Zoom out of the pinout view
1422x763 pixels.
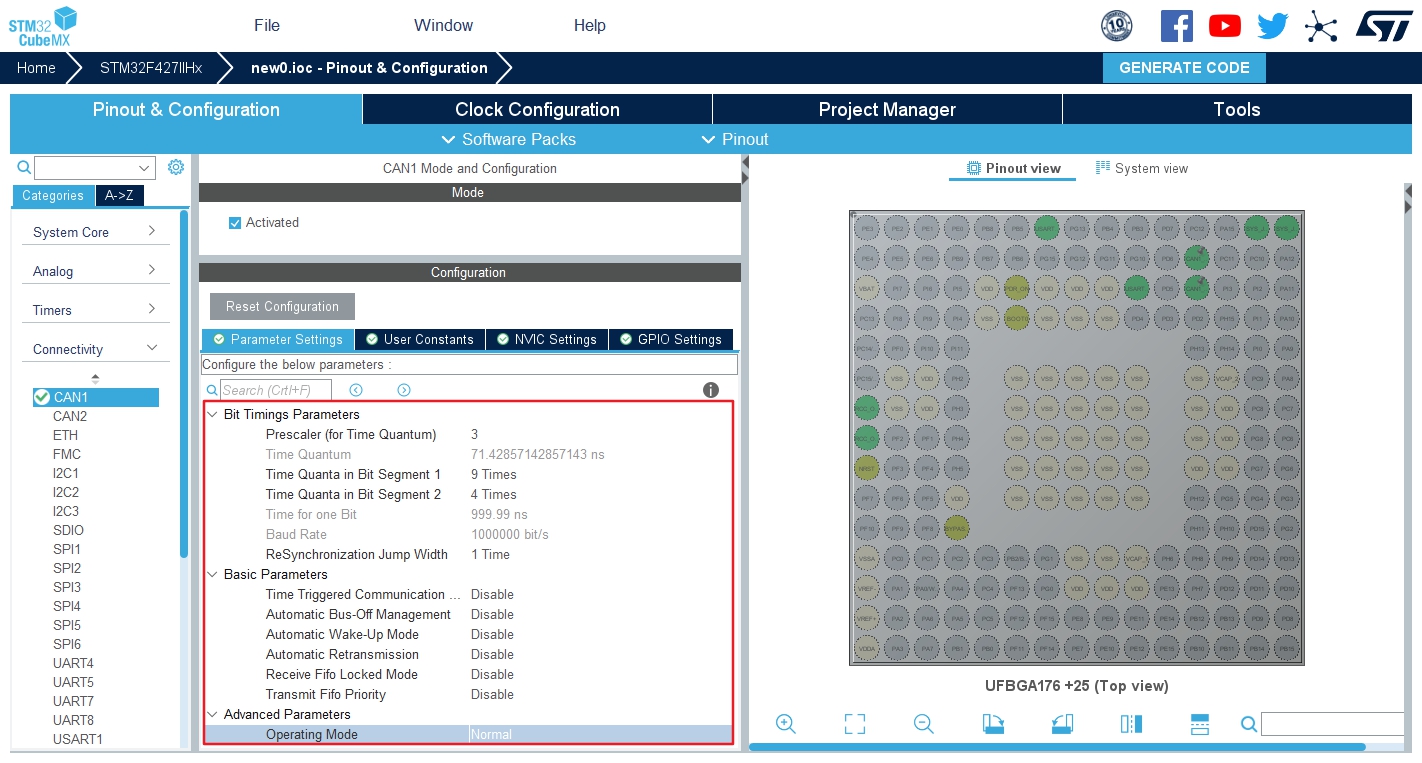coord(924,724)
